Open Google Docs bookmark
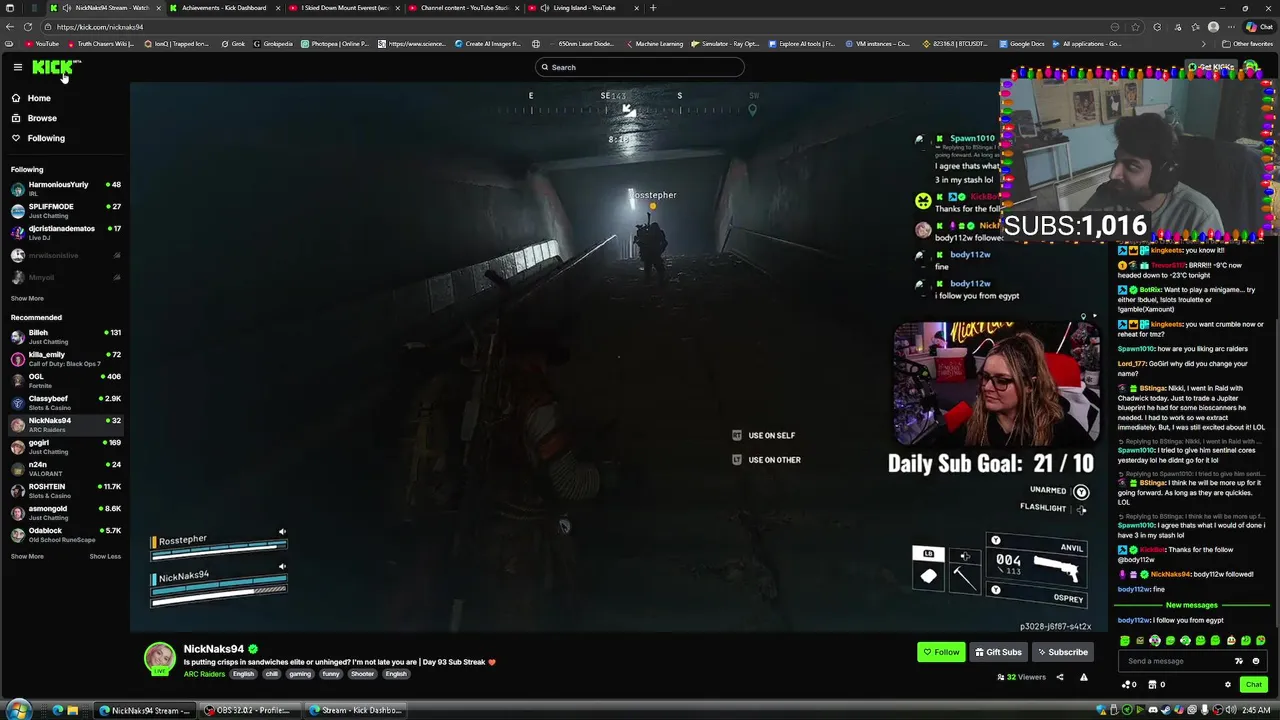 pyautogui.click(x=1021, y=44)
